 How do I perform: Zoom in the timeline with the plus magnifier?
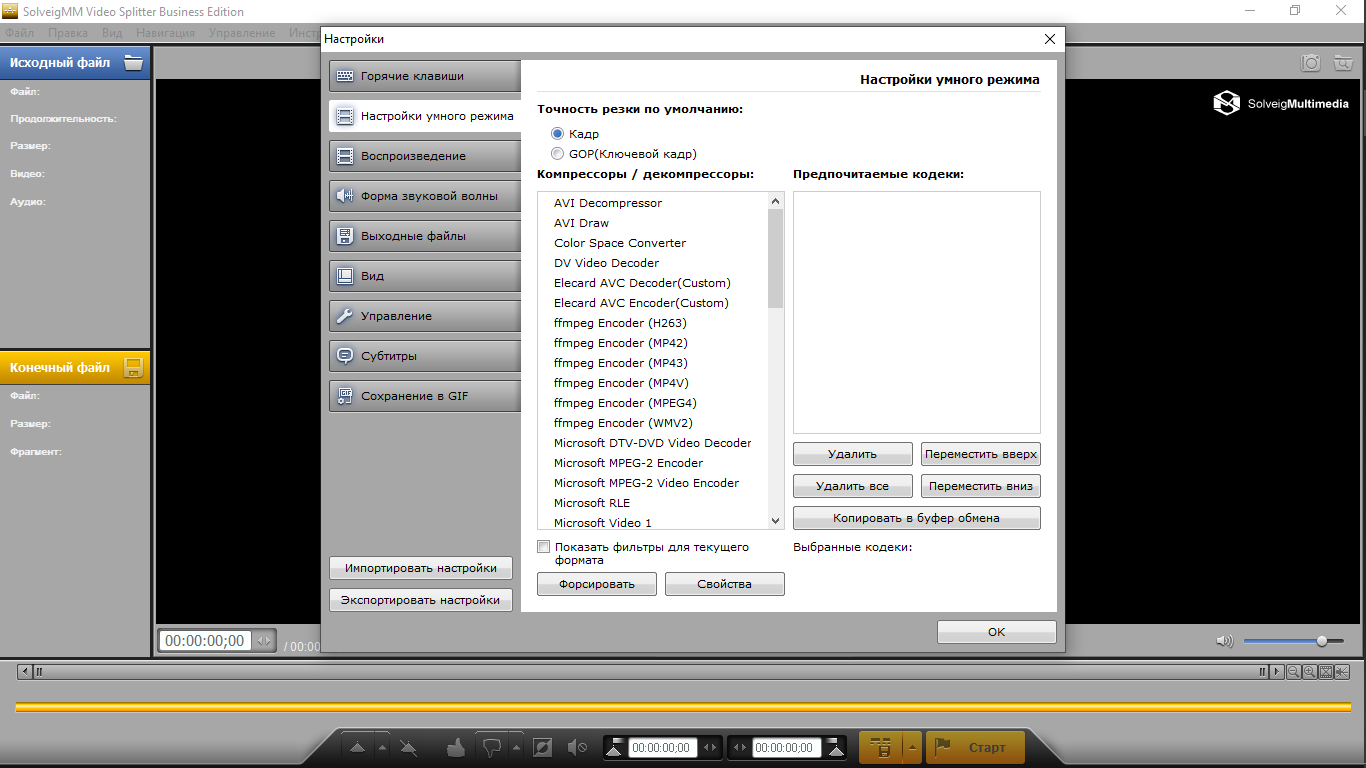[1310, 672]
